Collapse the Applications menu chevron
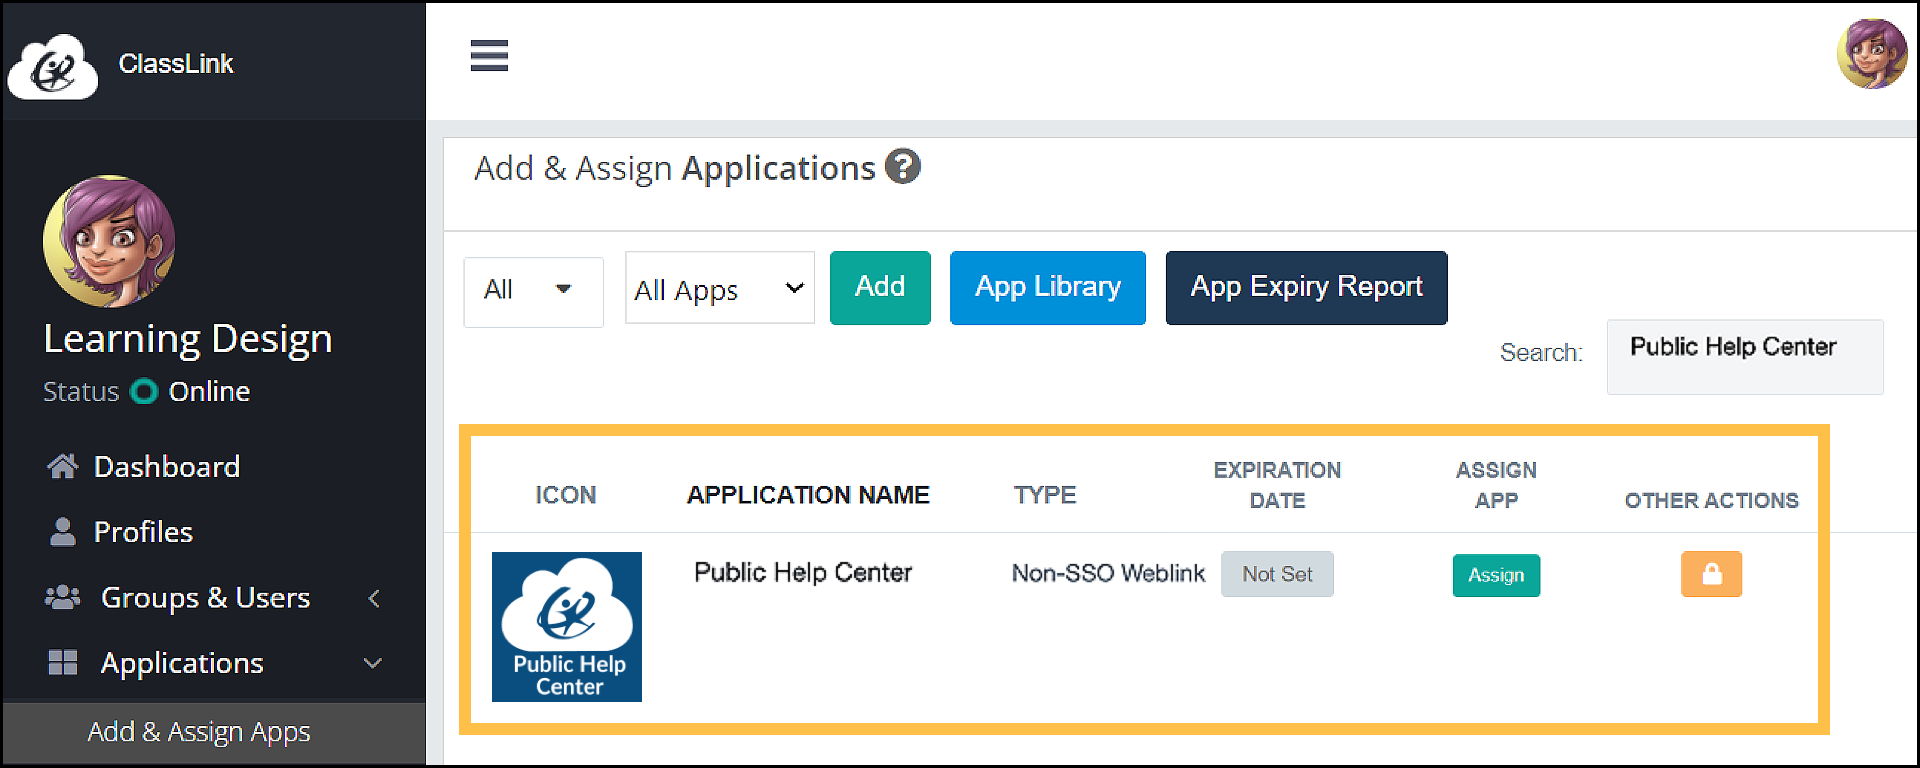1920x768 pixels. tap(373, 663)
